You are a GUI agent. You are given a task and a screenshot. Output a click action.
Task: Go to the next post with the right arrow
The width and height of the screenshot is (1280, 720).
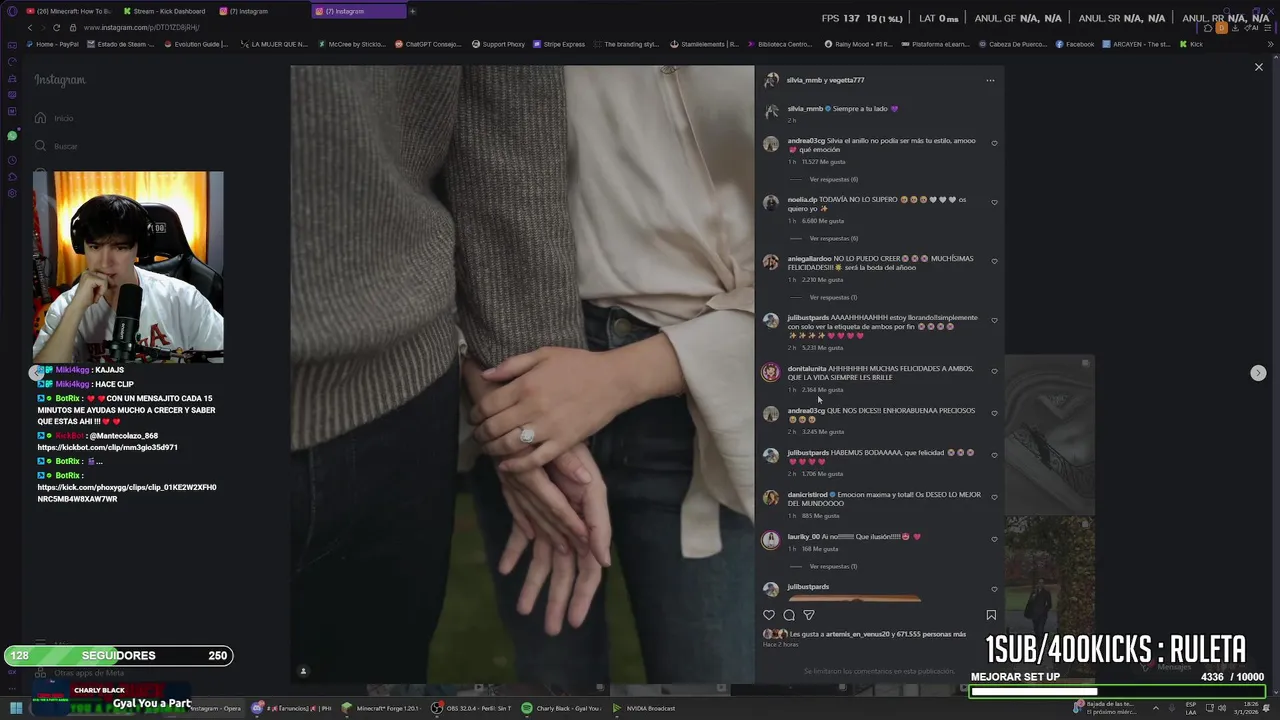(1258, 373)
